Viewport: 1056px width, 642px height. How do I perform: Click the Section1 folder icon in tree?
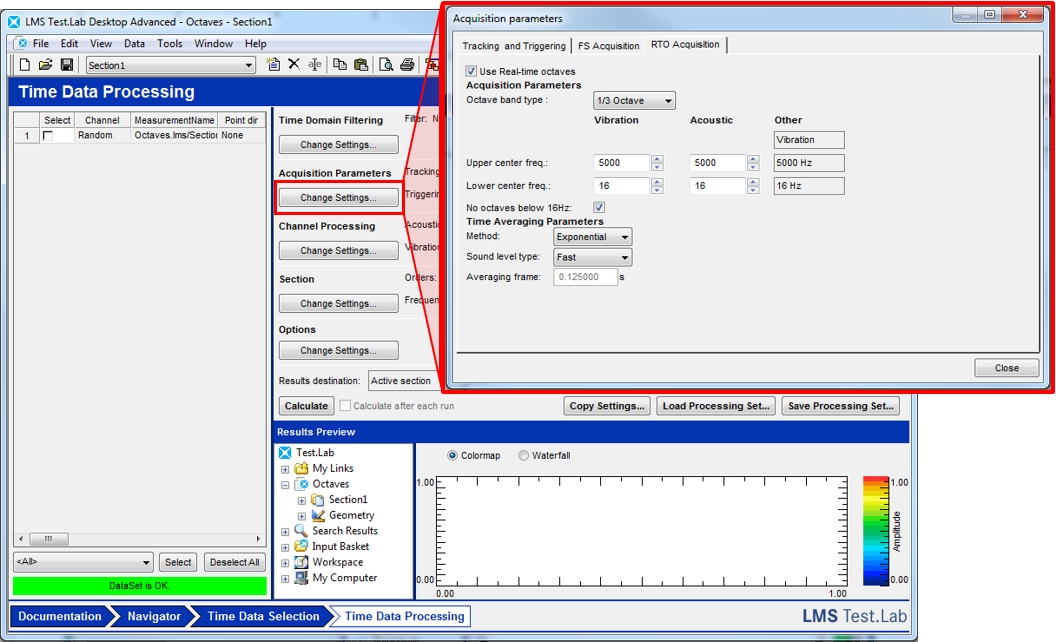[317, 499]
